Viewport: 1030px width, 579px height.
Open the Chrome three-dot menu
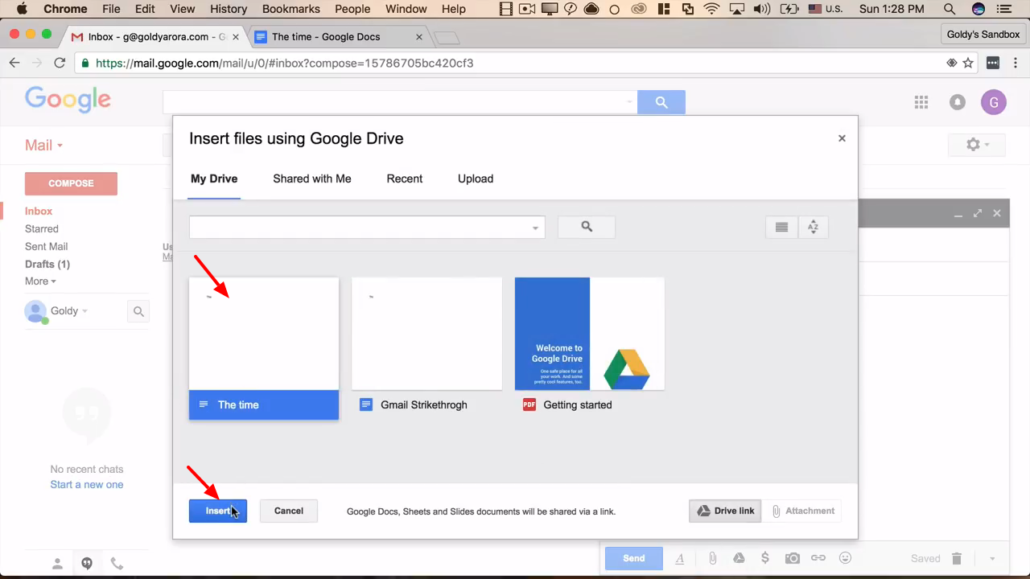(x=1016, y=63)
